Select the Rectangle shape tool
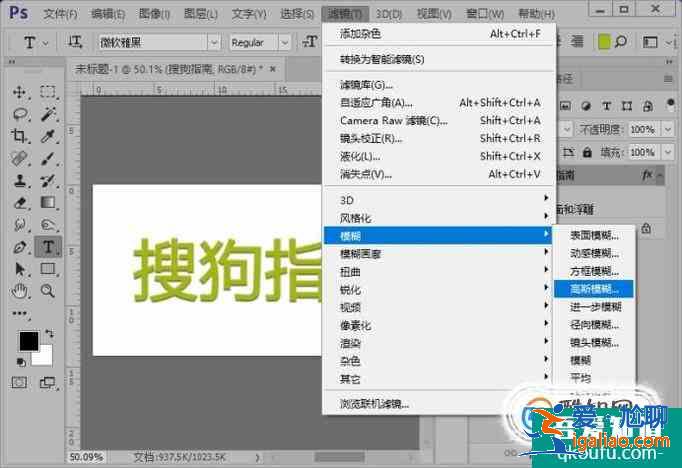Viewport: 682px width, 468px height. point(48,269)
